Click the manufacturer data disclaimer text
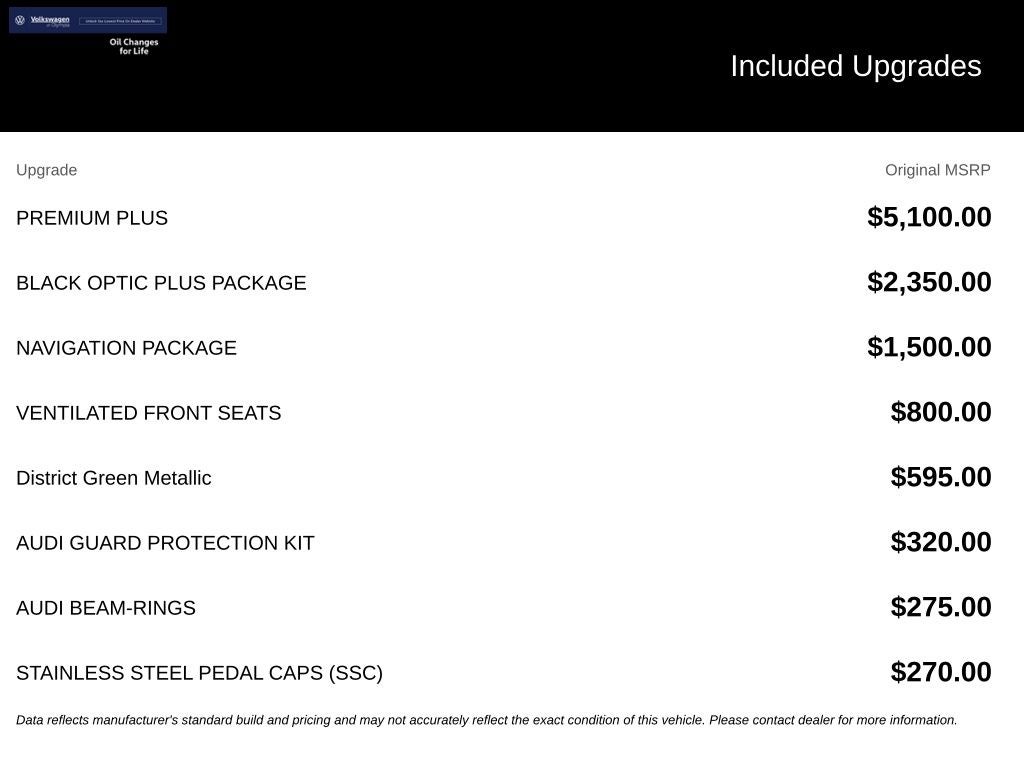 [487, 720]
